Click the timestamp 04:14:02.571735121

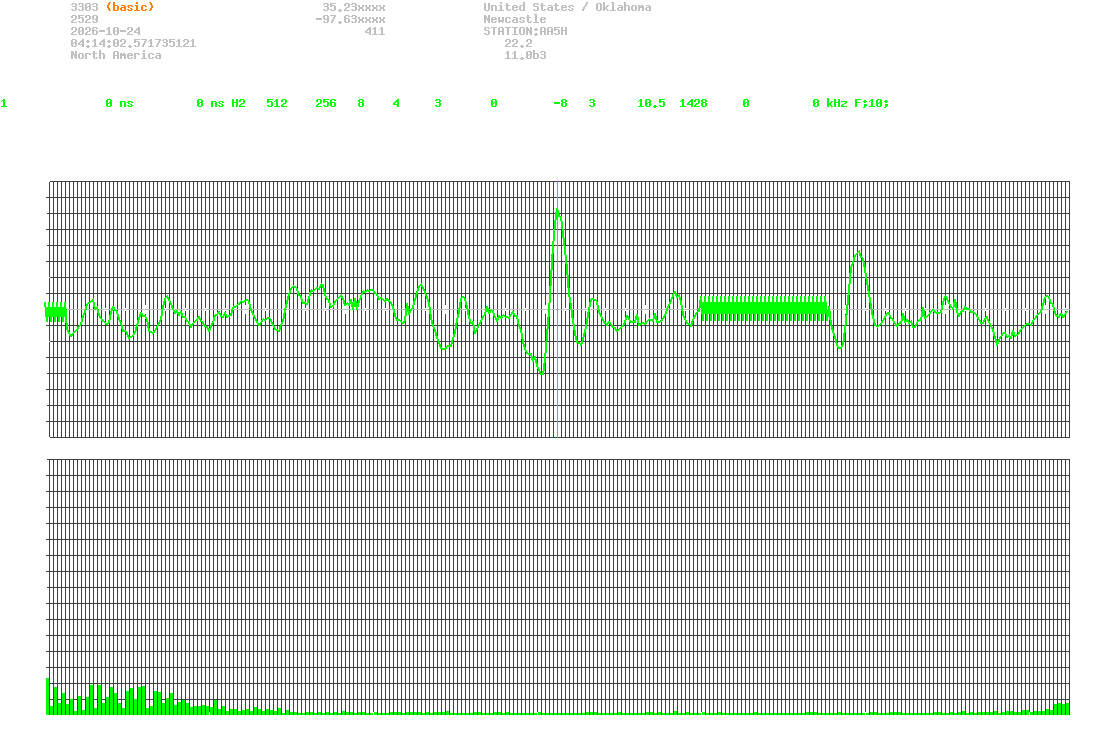pos(133,43)
